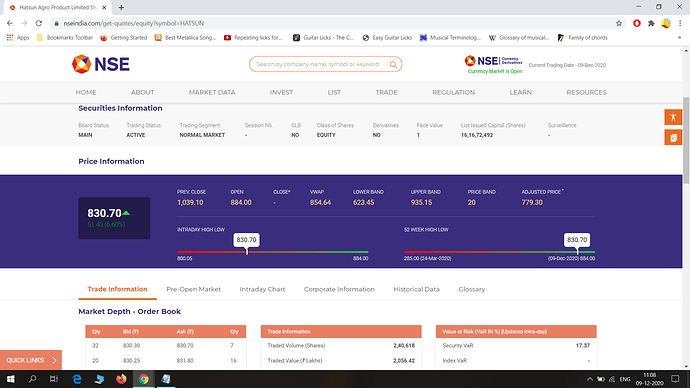Open the Bookmarks Toolbar folder
Screen dimensions: 690x388
tap(65, 38)
